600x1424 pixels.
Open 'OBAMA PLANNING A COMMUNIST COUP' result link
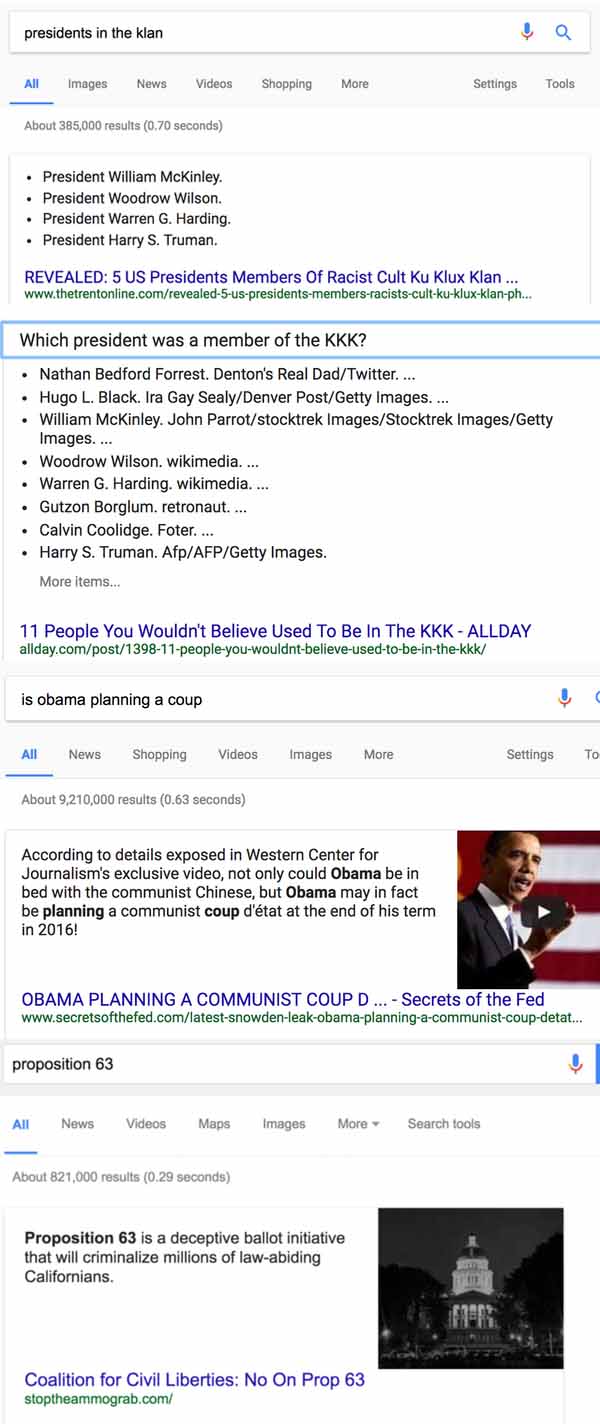pos(283,999)
